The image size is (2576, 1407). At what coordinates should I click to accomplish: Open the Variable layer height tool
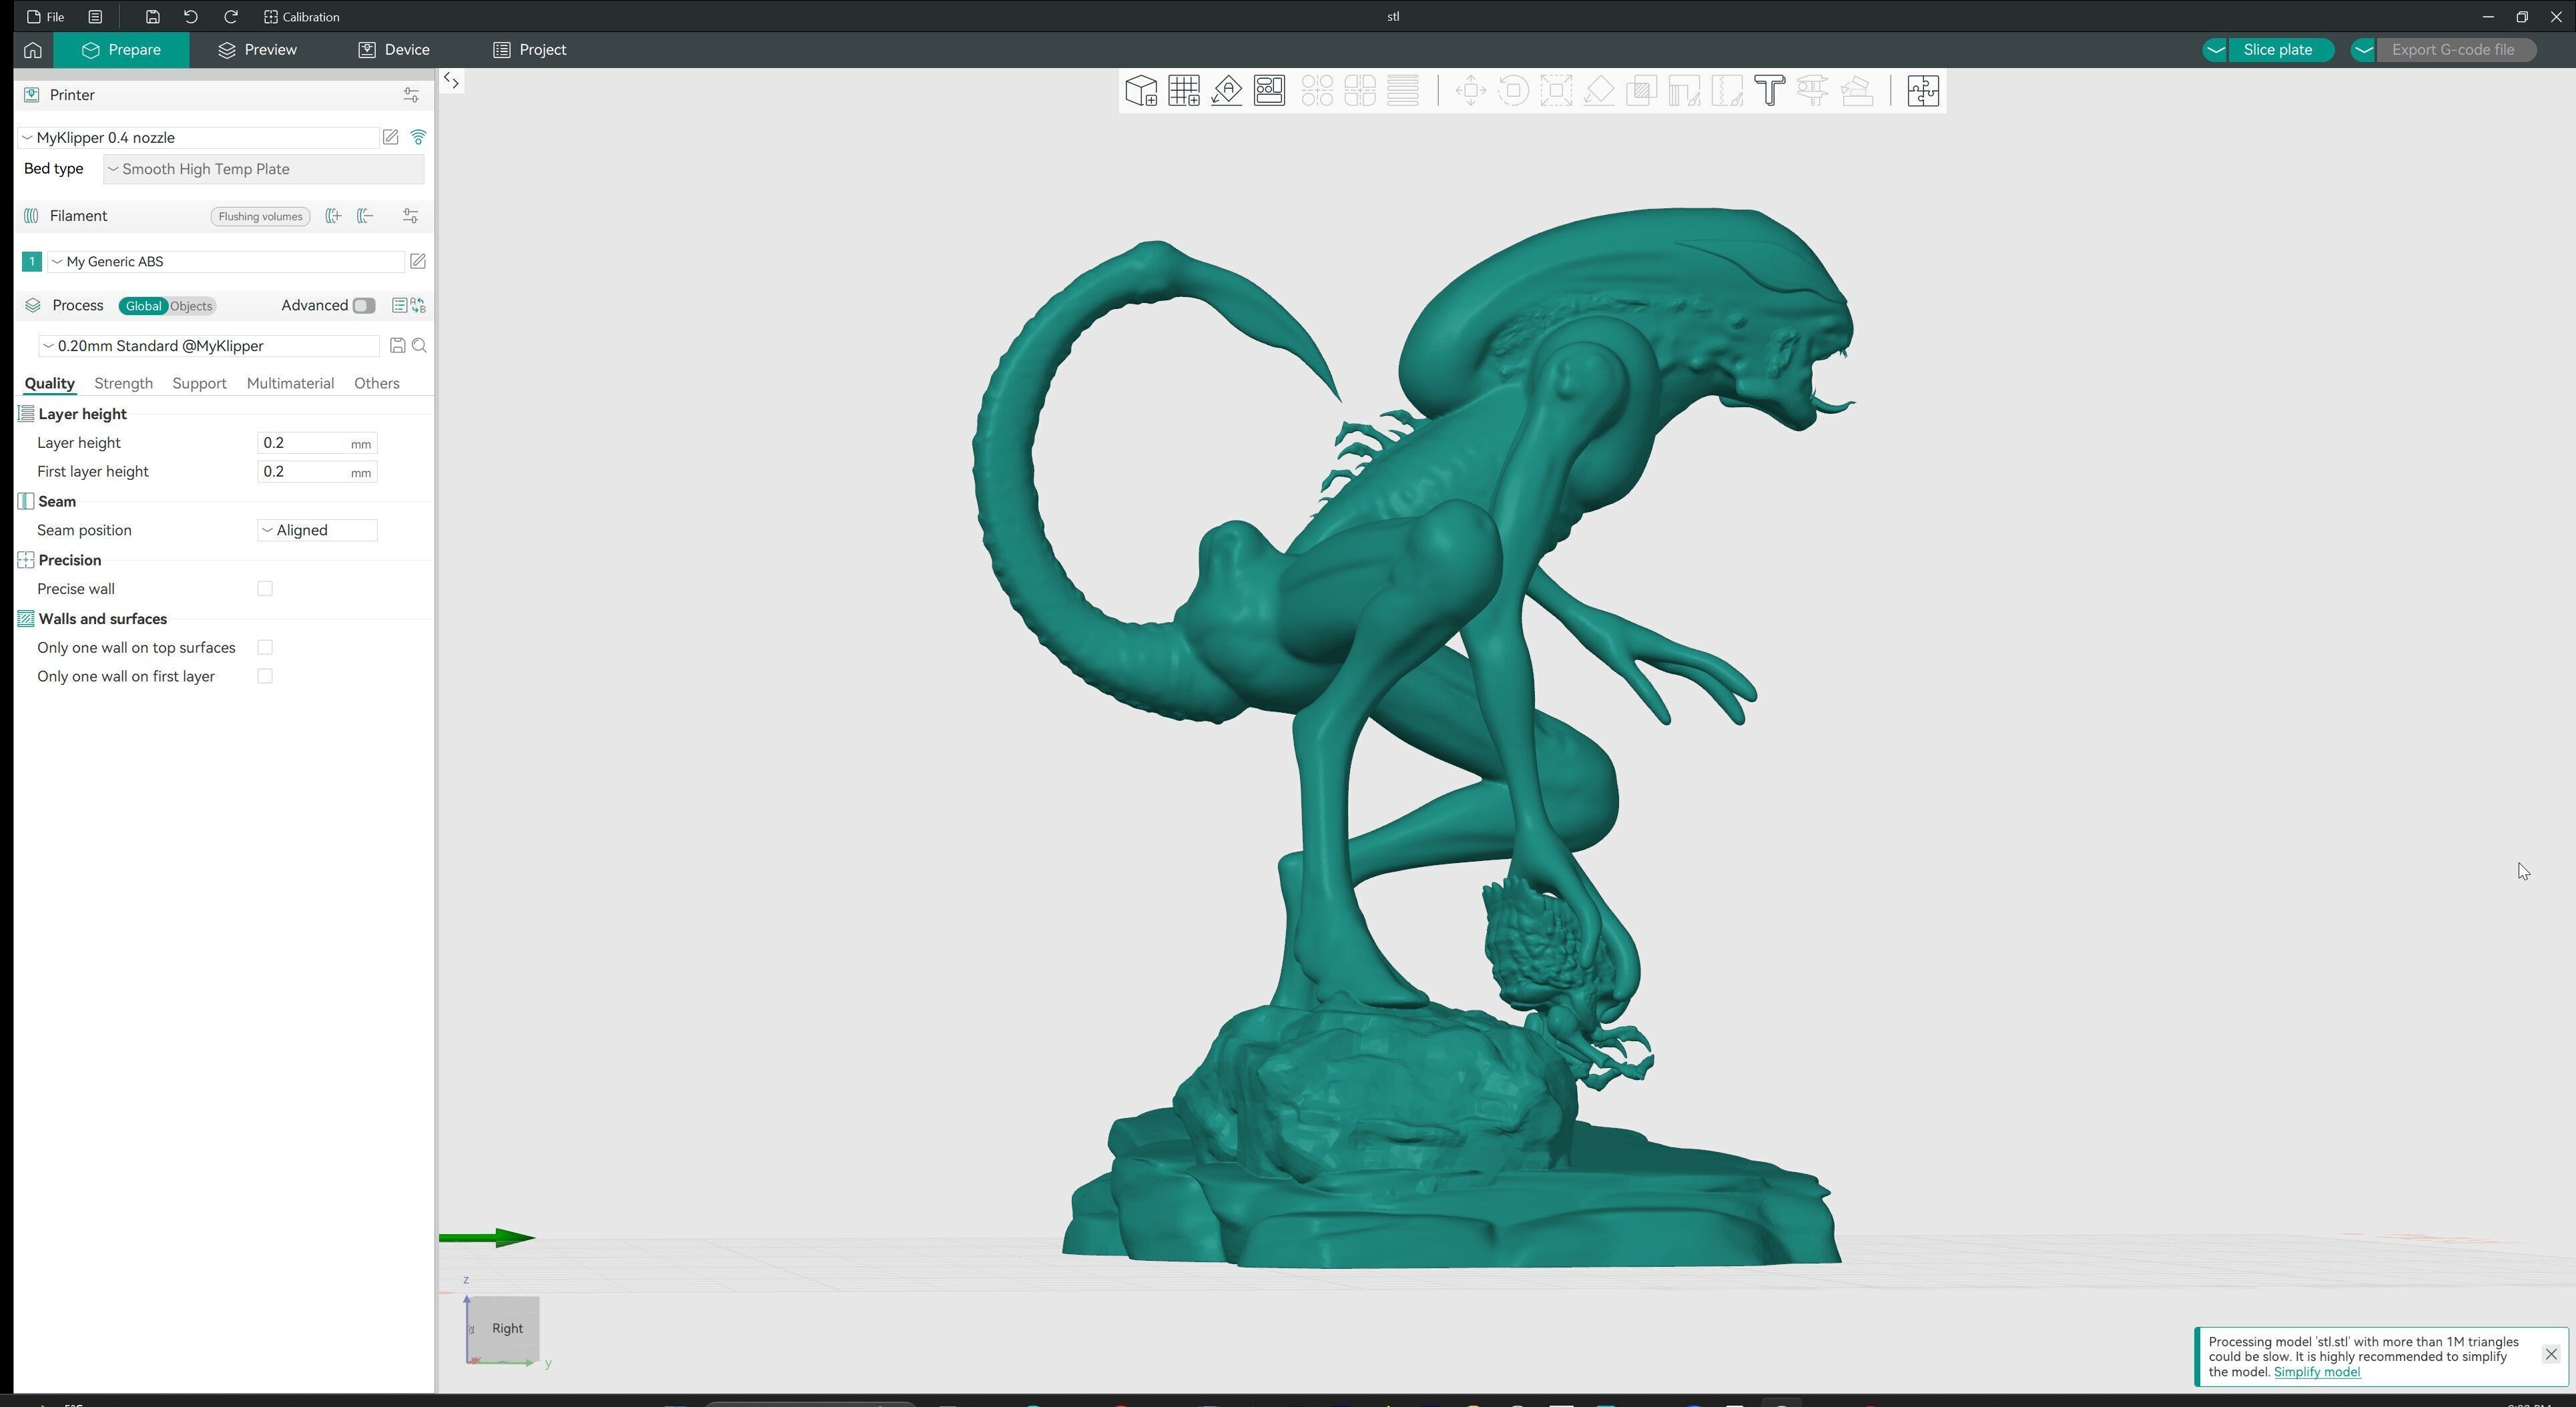tap(1404, 91)
